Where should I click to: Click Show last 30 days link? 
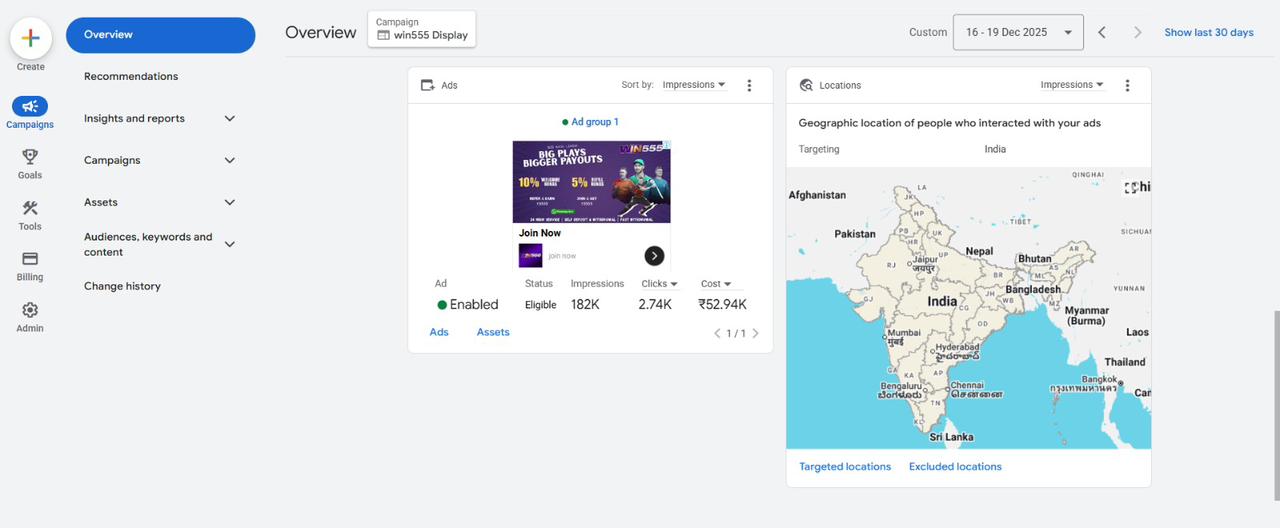(1208, 32)
